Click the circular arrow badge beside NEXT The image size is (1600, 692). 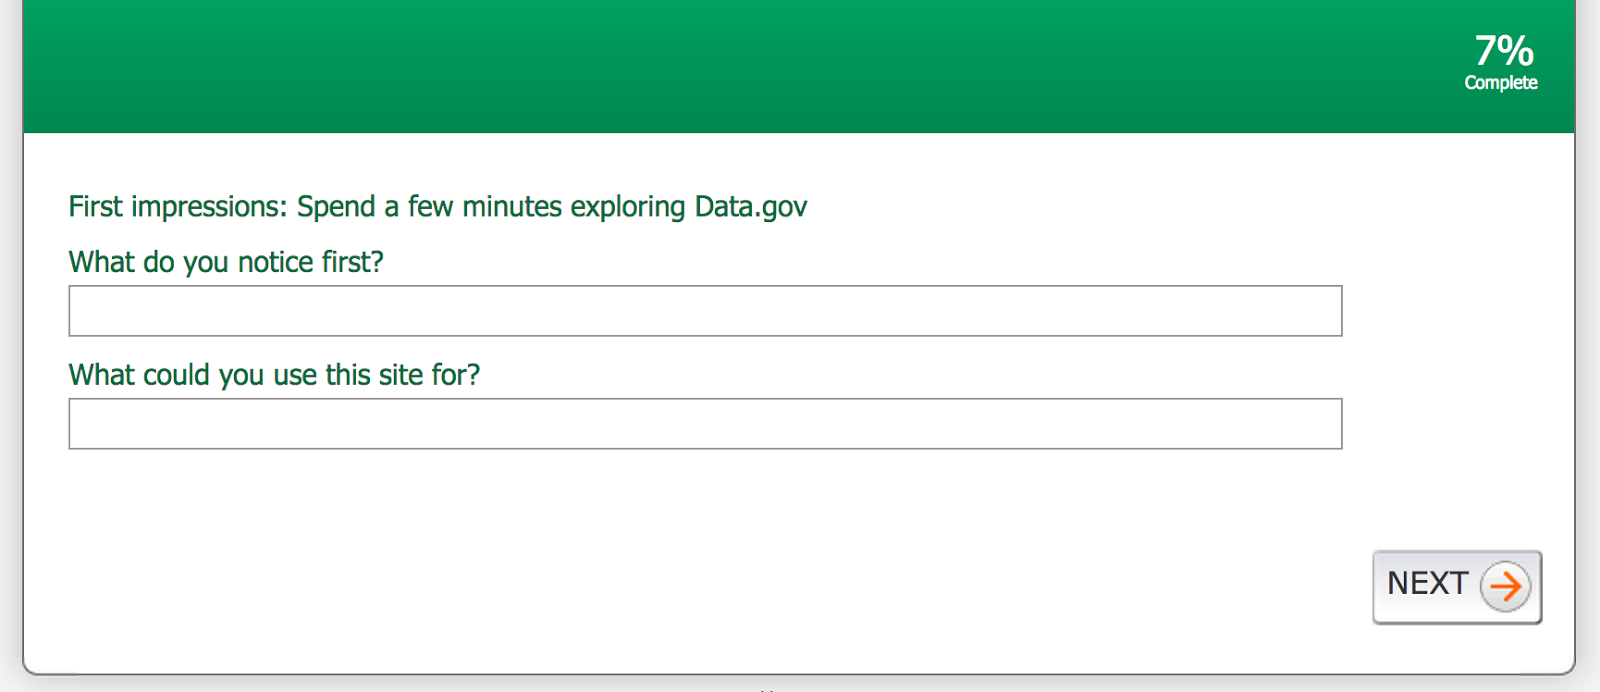pyautogui.click(x=1505, y=587)
